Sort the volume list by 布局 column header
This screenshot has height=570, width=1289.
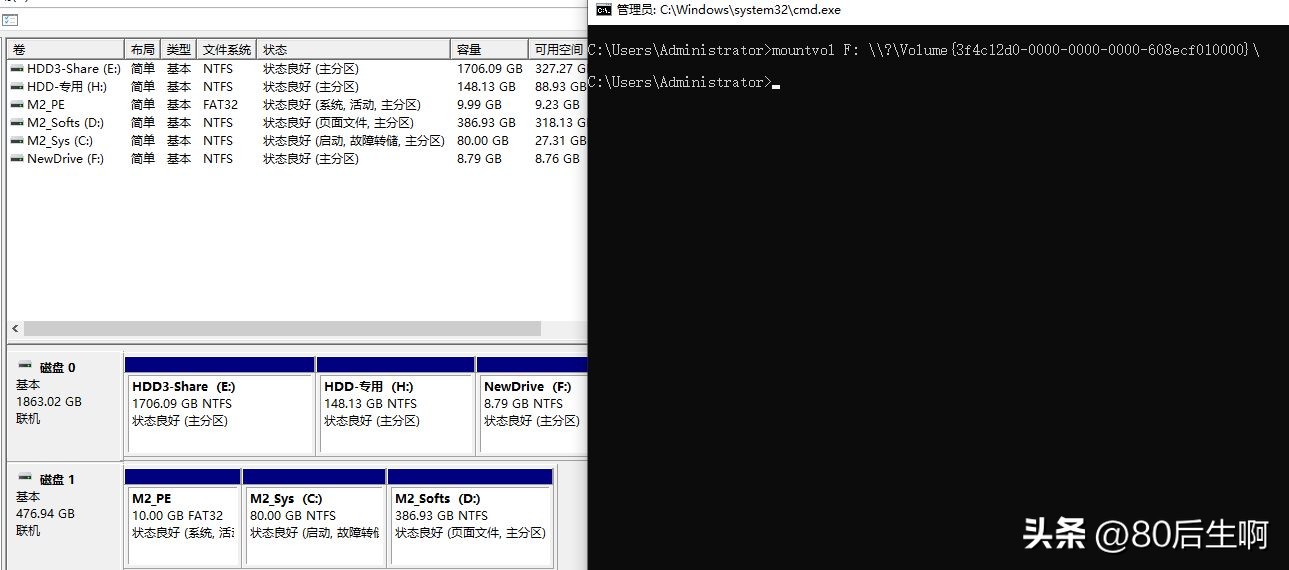142,49
